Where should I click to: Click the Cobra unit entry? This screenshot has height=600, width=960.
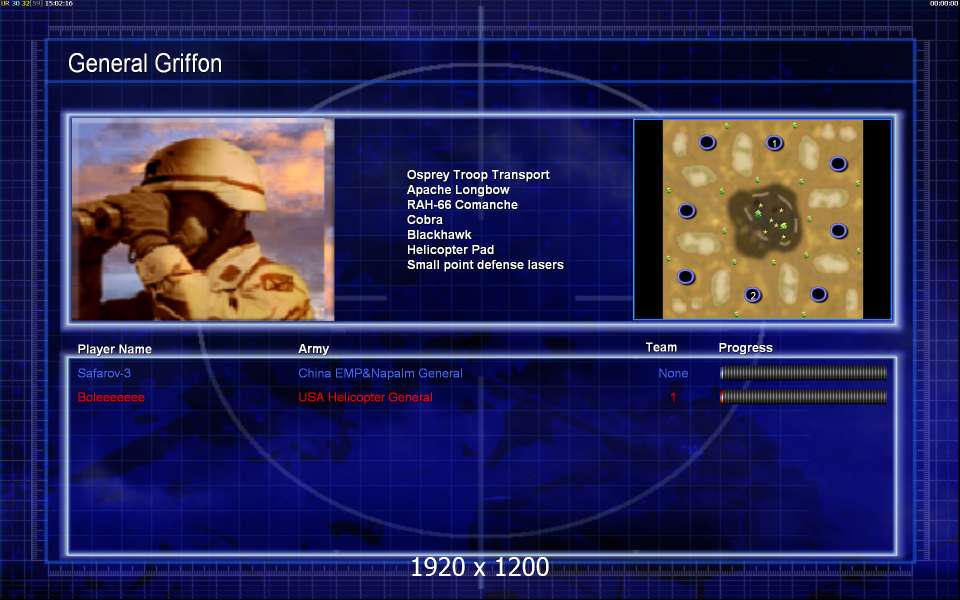click(x=424, y=220)
